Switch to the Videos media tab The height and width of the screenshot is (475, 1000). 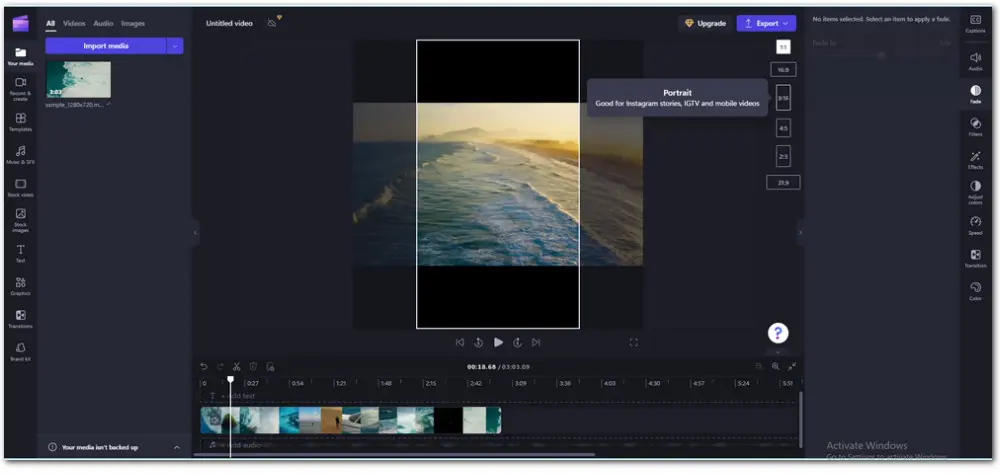tap(74, 24)
